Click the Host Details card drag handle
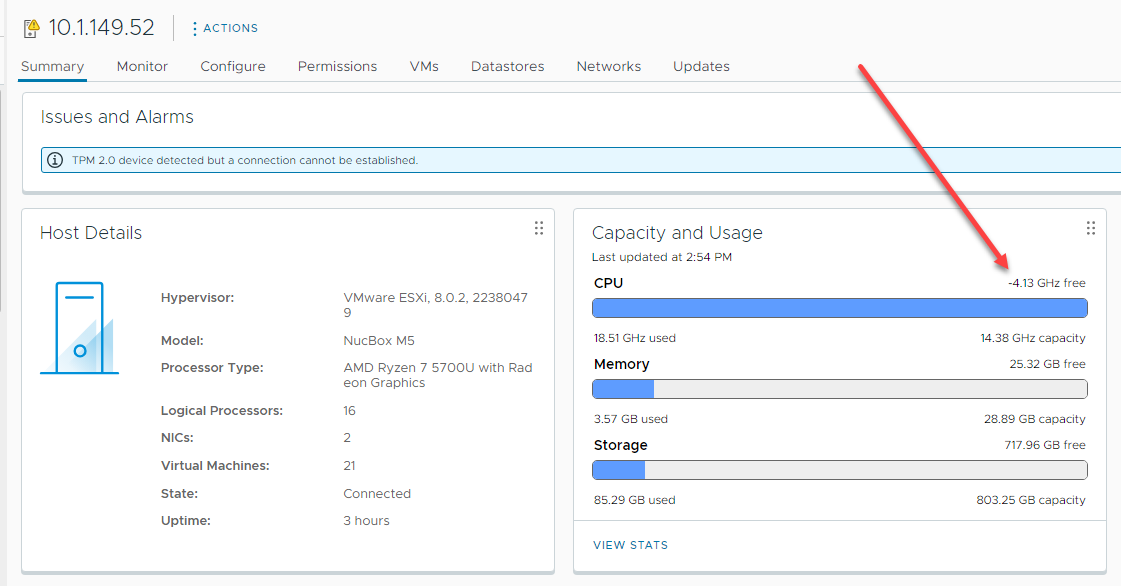1121x586 pixels. click(x=539, y=228)
